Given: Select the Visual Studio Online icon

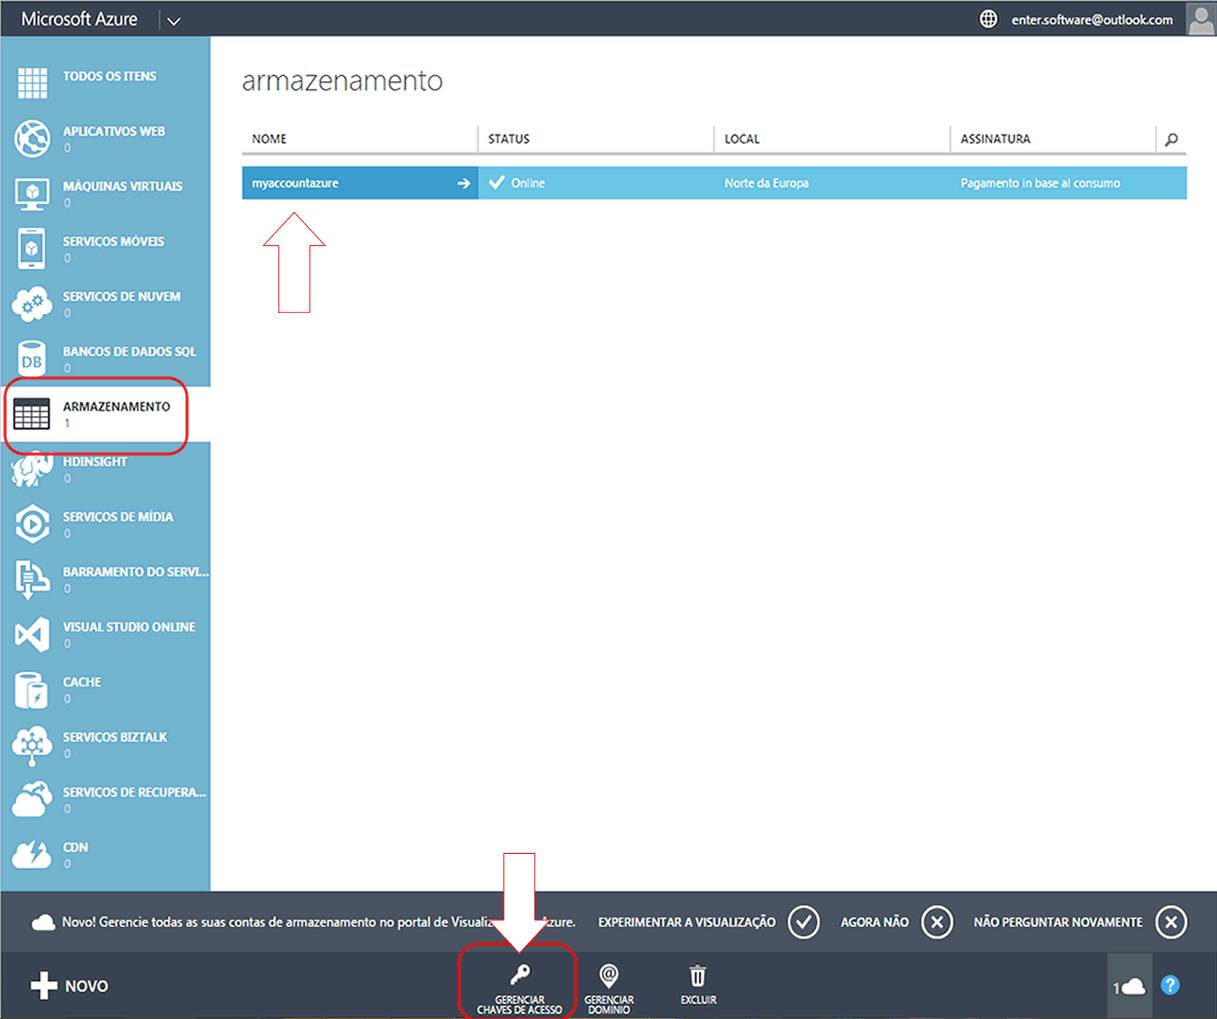Looking at the screenshot, I should click(x=32, y=634).
